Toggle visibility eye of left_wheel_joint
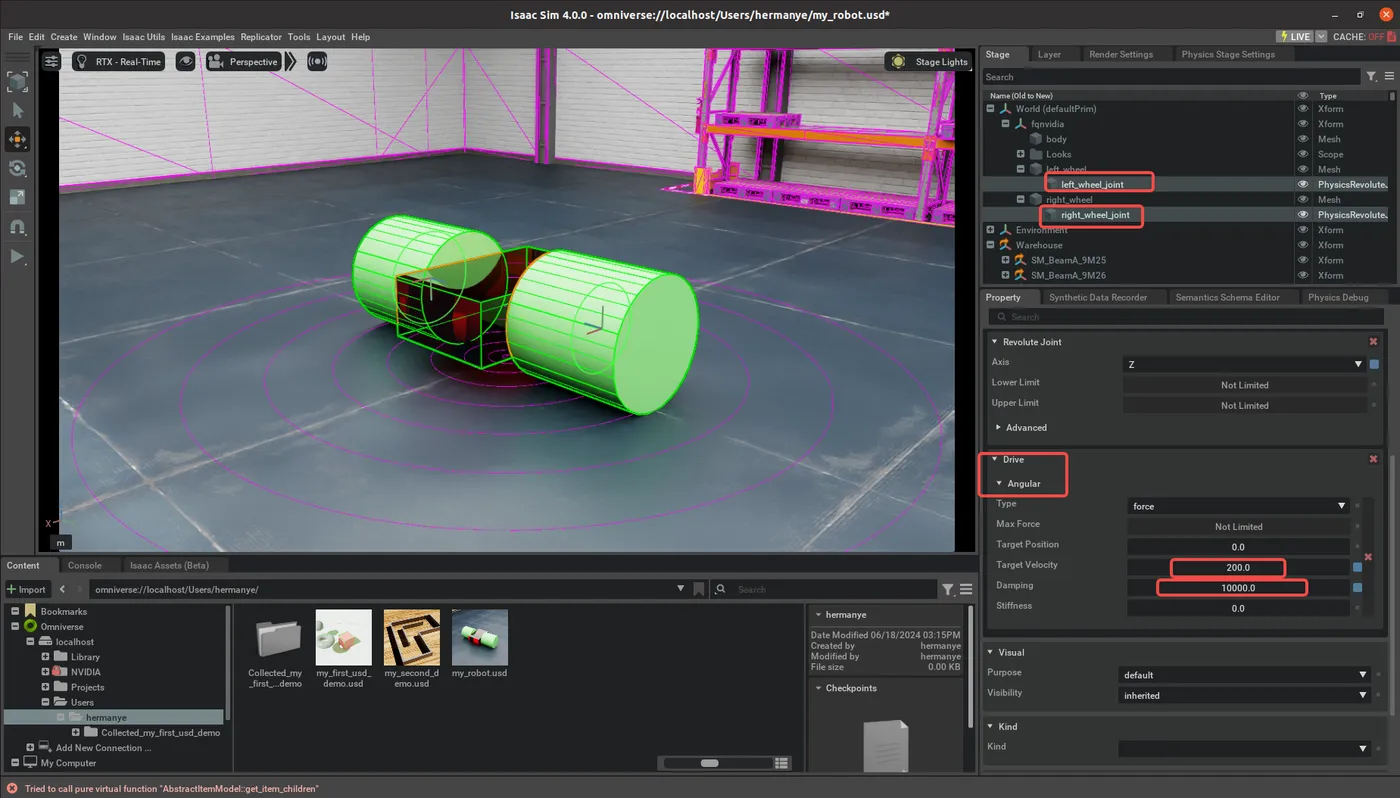This screenshot has width=1400, height=798. [1302, 184]
